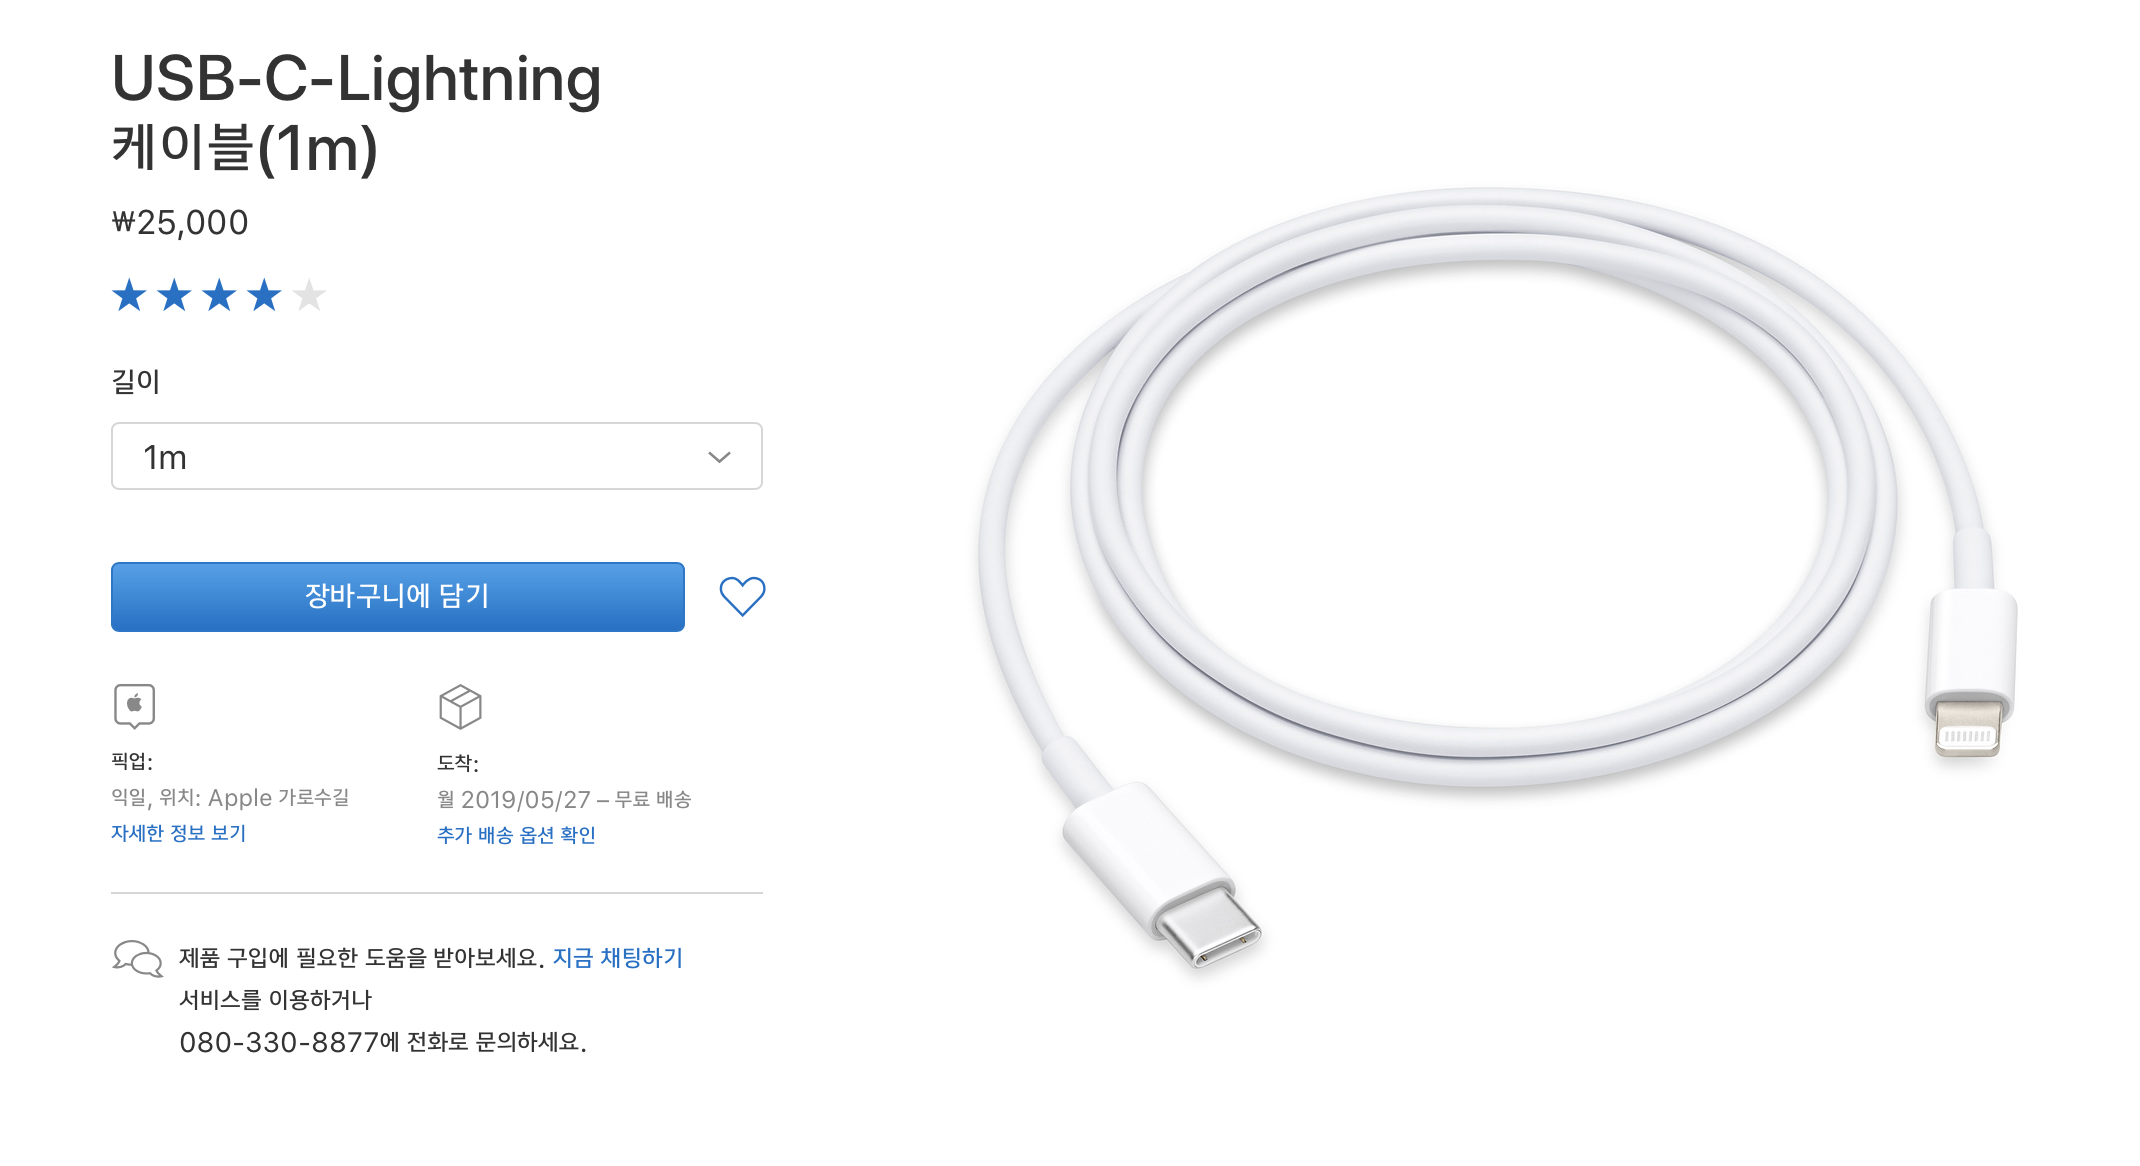The width and height of the screenshot is (2140, 1166).
Task: Click the chat speech bubbles icon
Action: [137, 958]
